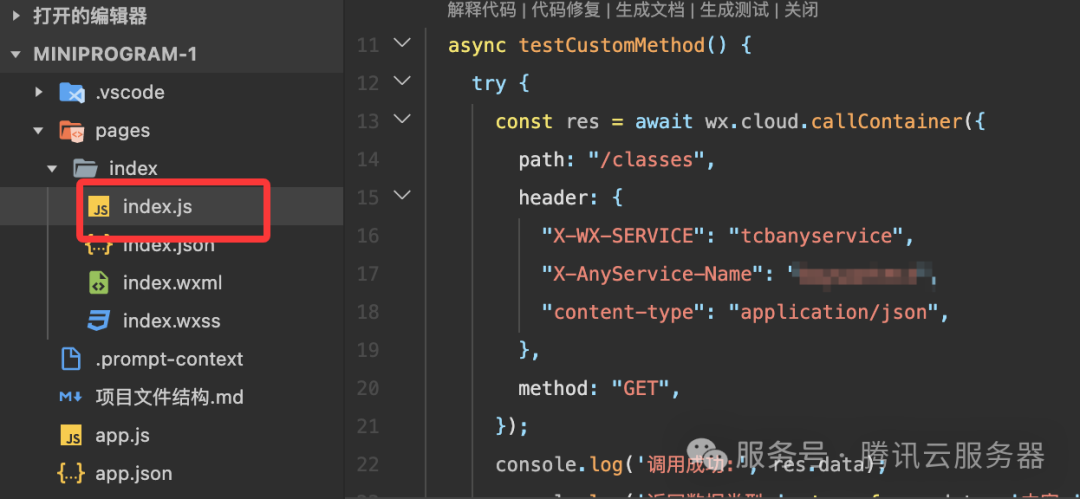
Task: Expand the .vscode folder arrow
Action: (x=39, y=92)
